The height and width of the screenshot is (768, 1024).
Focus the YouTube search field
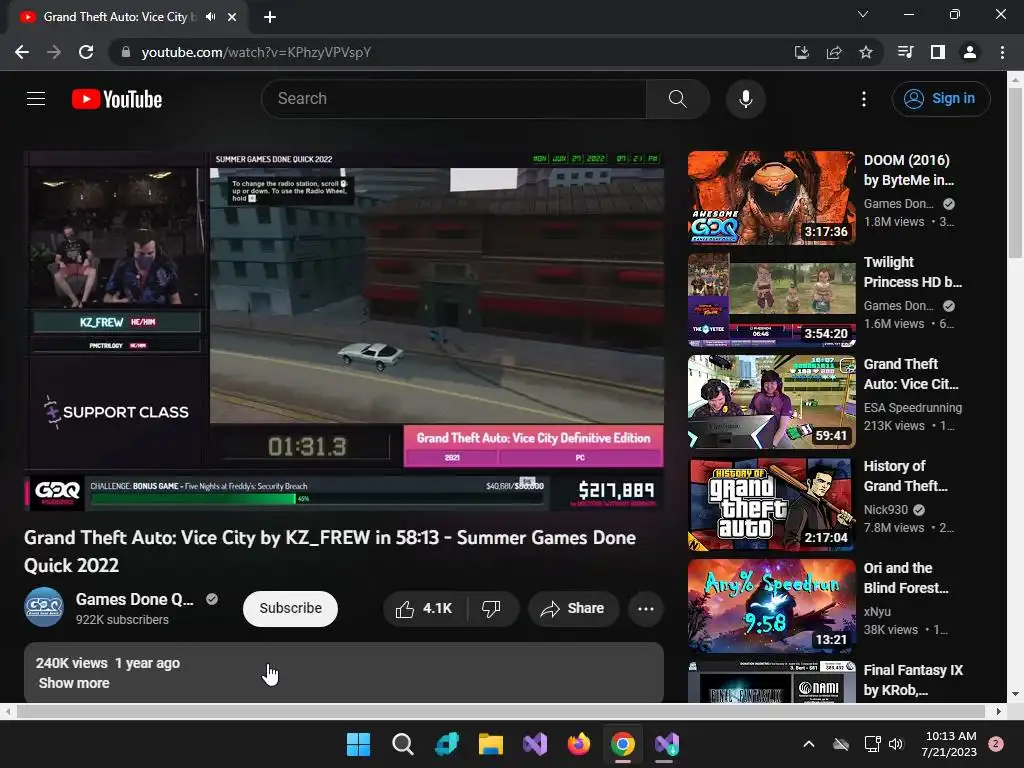point(454,99)
